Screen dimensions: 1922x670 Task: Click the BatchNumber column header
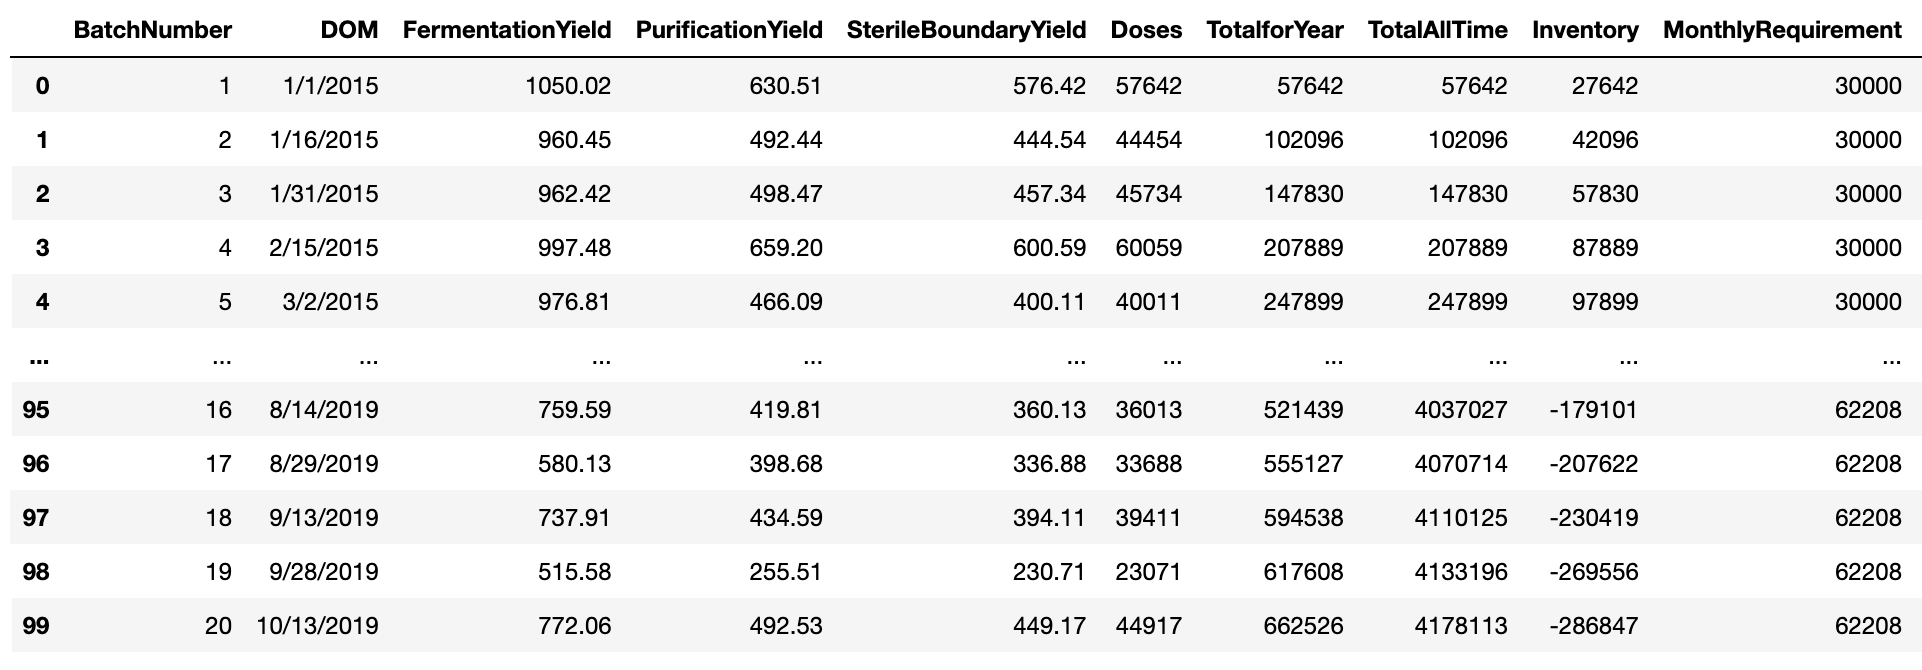tap(152, 30)
